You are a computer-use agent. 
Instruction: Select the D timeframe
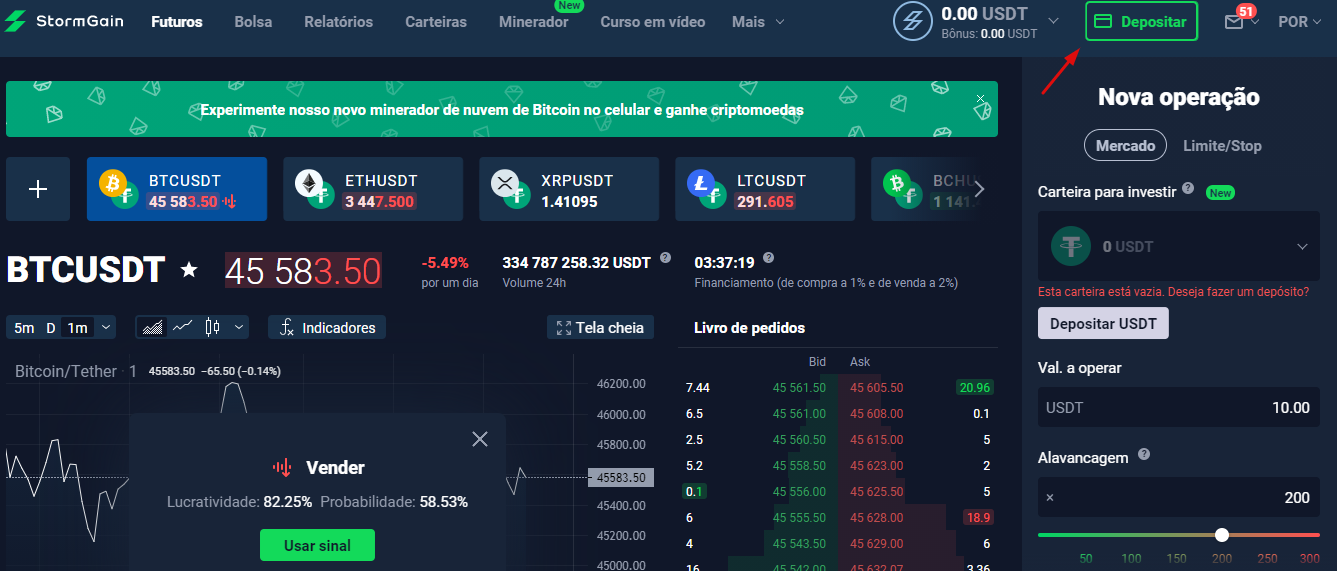coord(50,327)
